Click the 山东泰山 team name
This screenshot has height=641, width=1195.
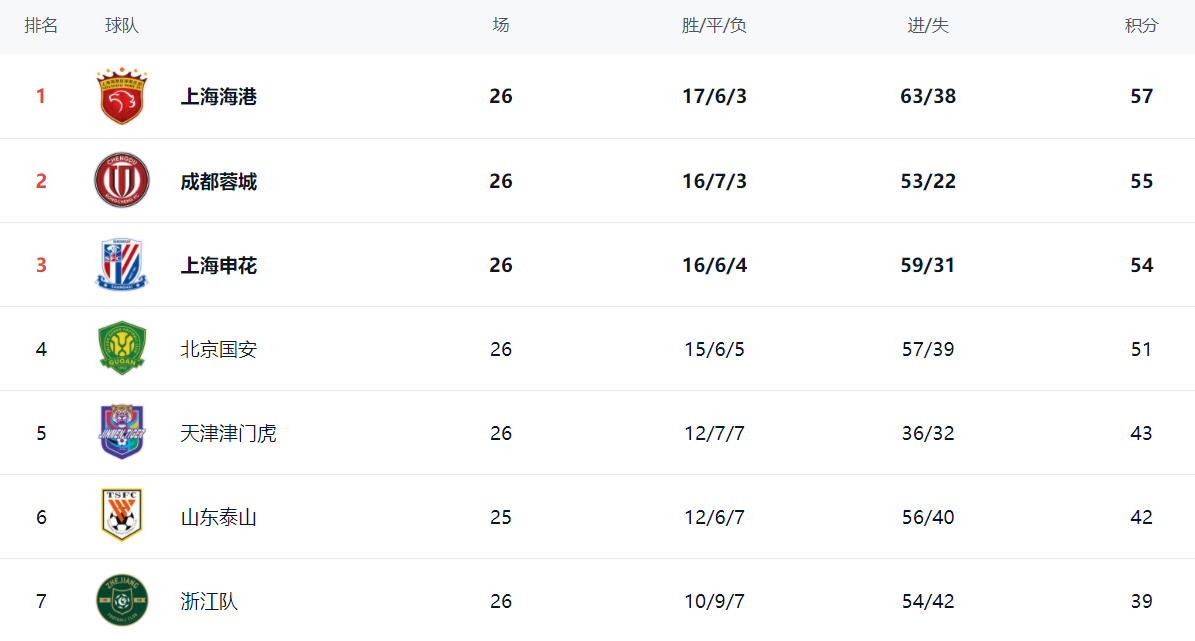(218, 517)
